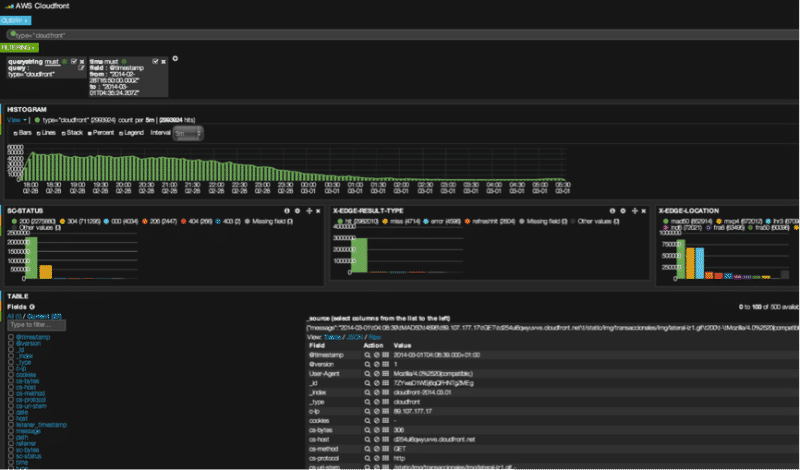Click the add filter plus icon
This screenshot has width=800, height=470.
click(x=176, y=60)
